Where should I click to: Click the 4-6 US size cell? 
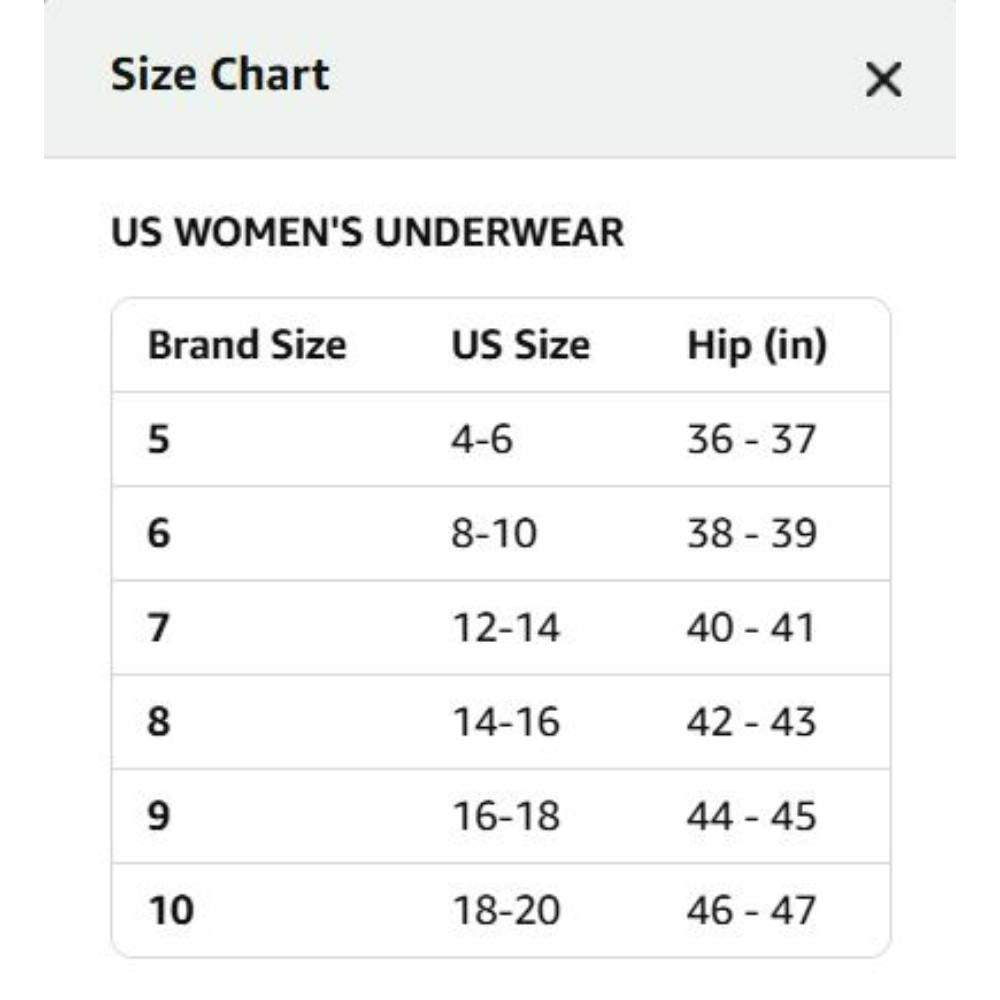(482, 439)
